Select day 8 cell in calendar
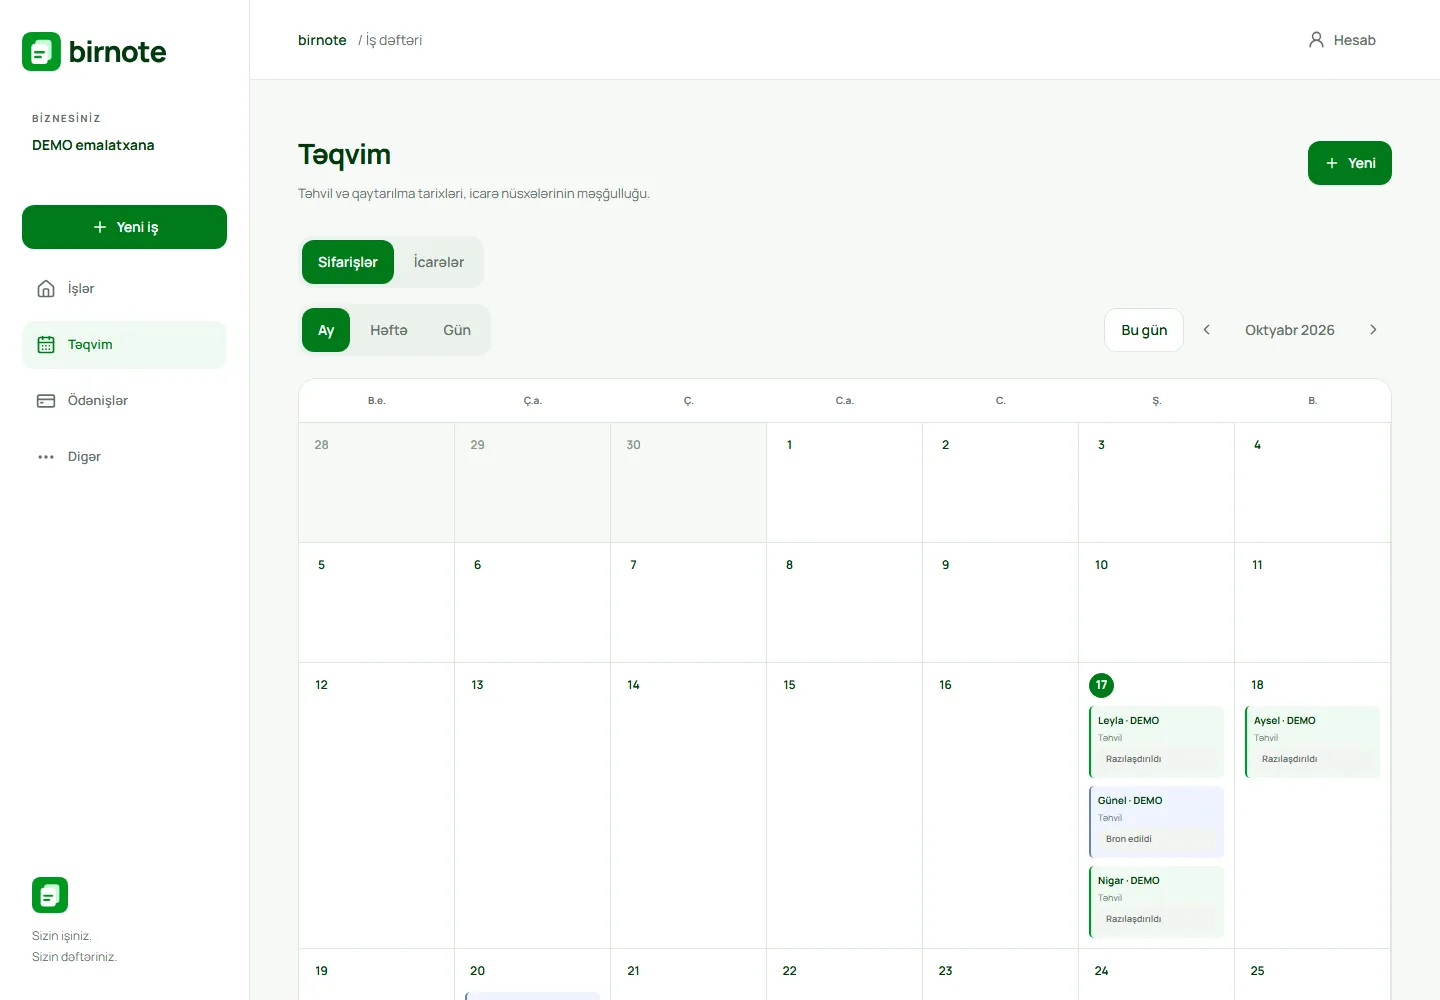1440x1000 pixels. click(844, 603)
